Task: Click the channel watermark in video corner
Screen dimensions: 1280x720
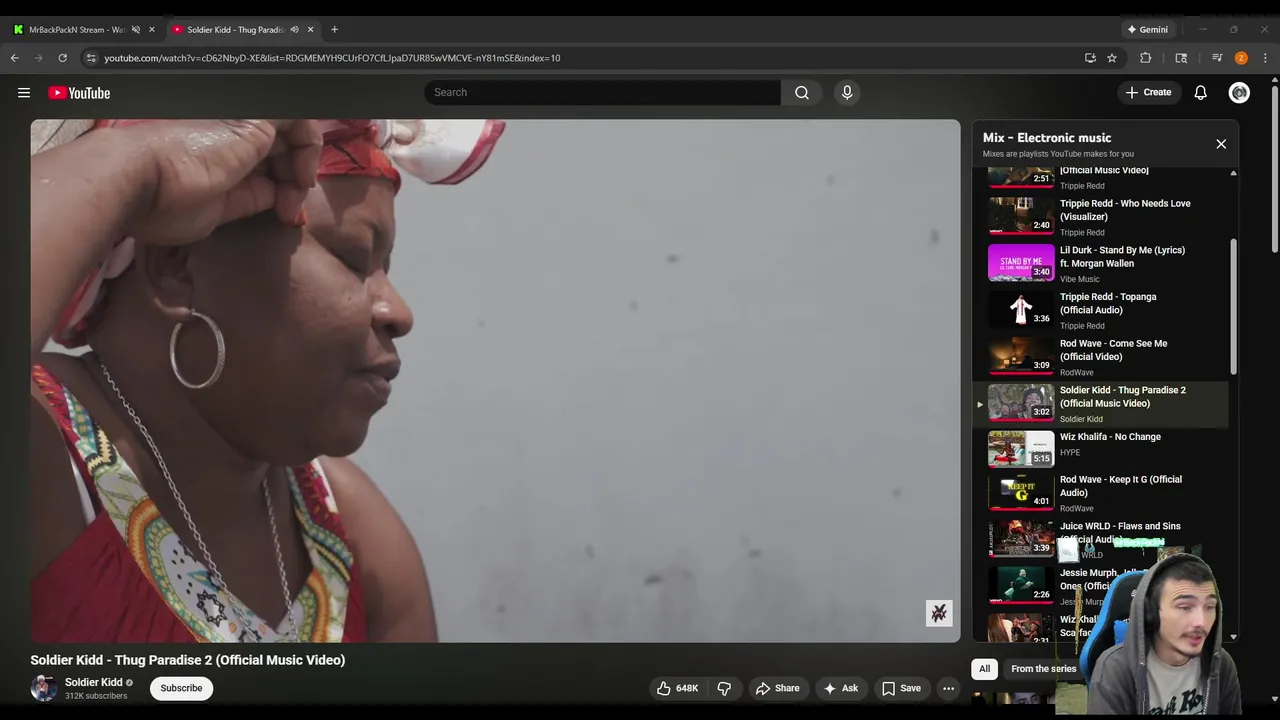Action: (x=939, y=613)
